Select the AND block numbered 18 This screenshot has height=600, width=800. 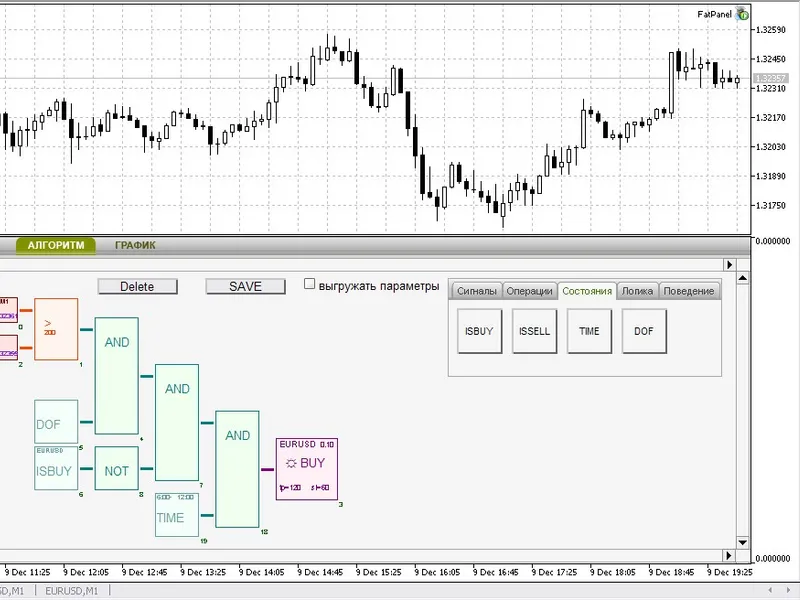point(237,469)
